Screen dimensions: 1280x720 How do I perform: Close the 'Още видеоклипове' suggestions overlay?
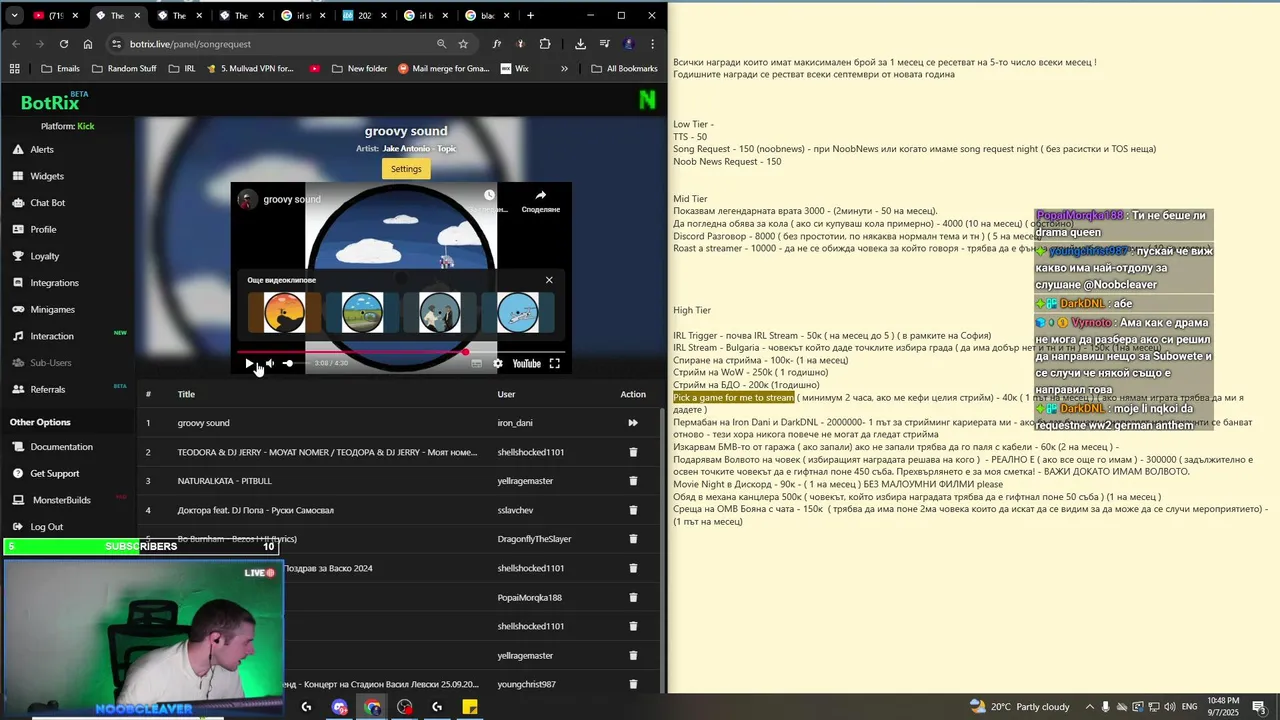pos(549,280)
